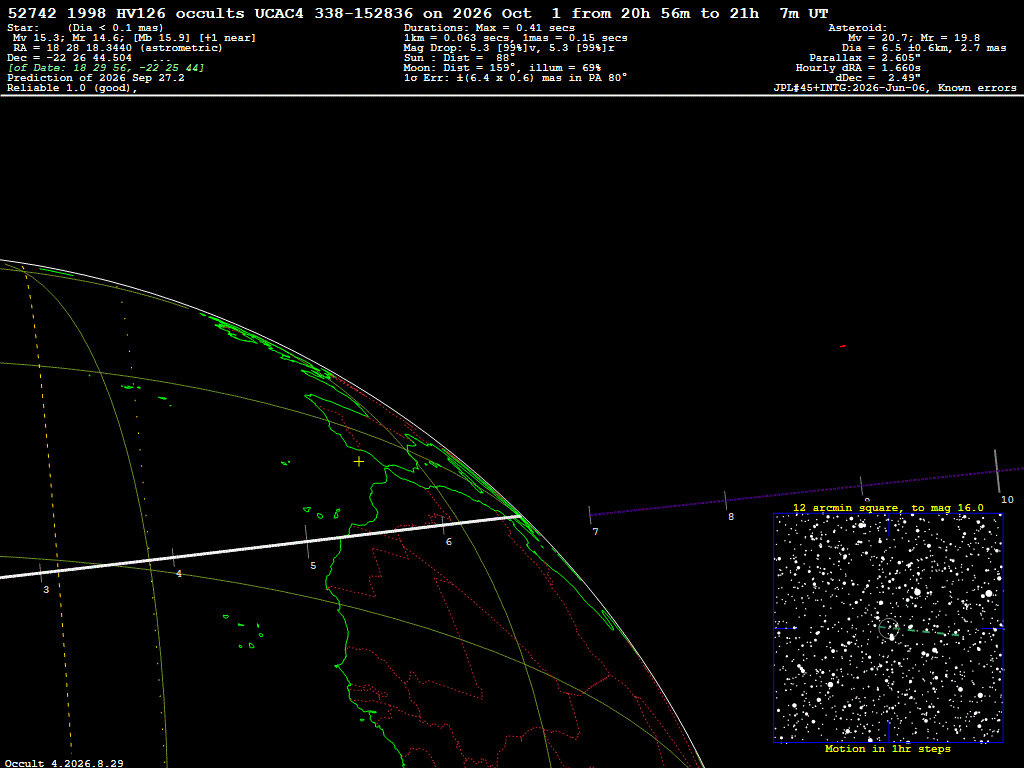Click the "JPL#45+INTG:2026-Jun-06" orbit source text
This screenshot has width=1024, height=768.
850,88
